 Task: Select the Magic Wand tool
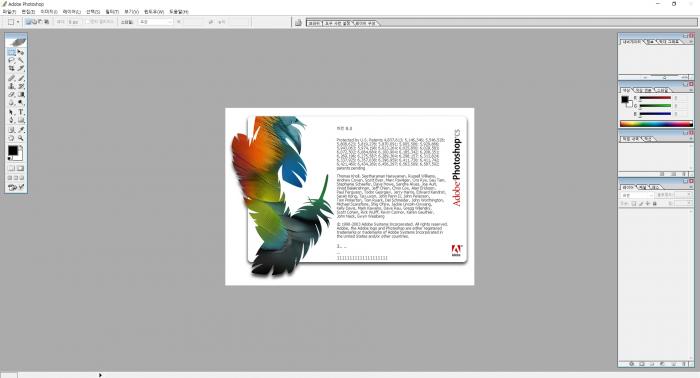tap(21, 60)
